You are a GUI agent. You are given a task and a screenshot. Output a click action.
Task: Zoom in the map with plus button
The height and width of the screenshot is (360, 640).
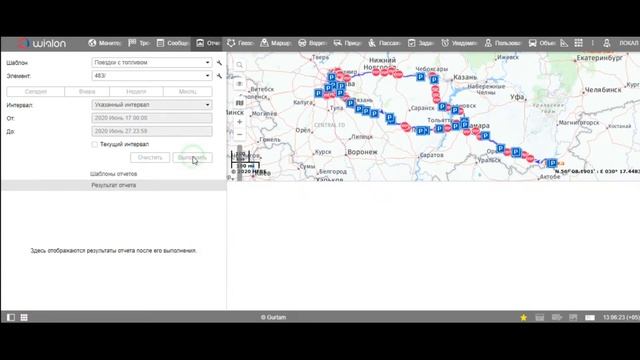240,122
